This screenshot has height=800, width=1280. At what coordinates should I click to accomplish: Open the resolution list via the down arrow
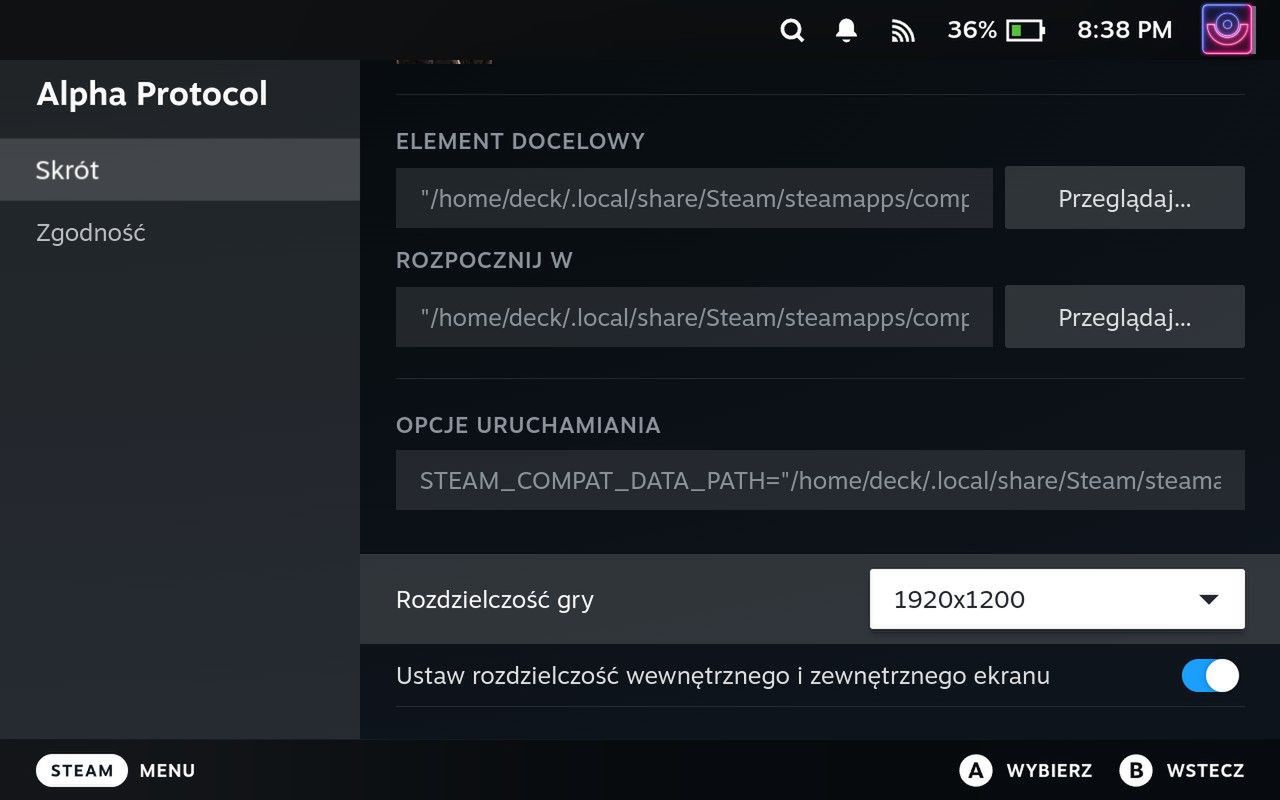[1207, 598]
